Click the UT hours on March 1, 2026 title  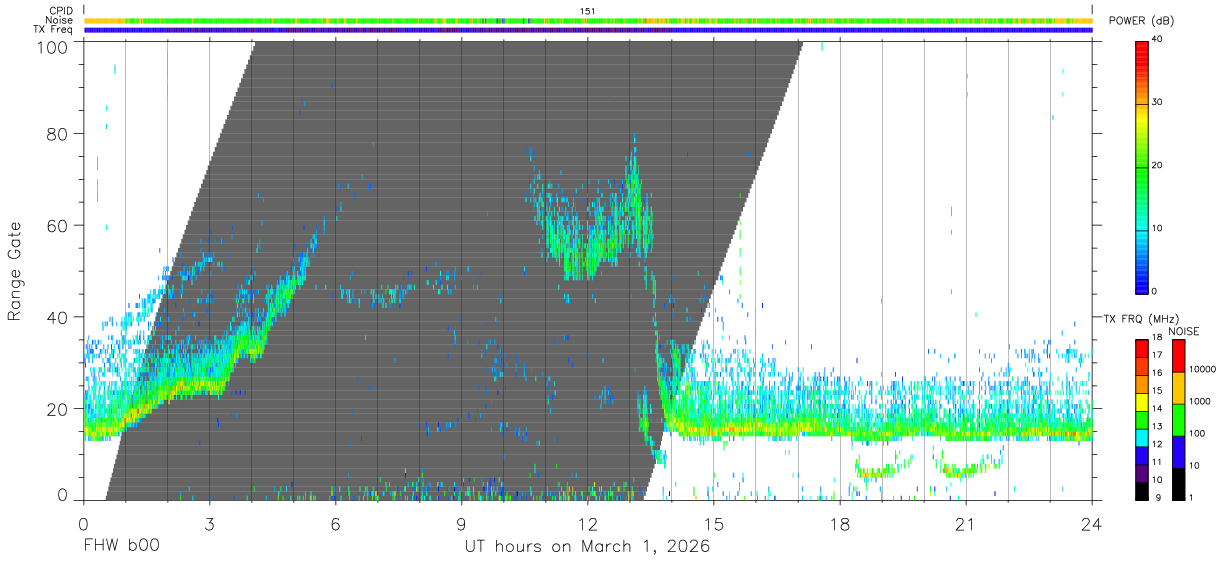[587, 547]
